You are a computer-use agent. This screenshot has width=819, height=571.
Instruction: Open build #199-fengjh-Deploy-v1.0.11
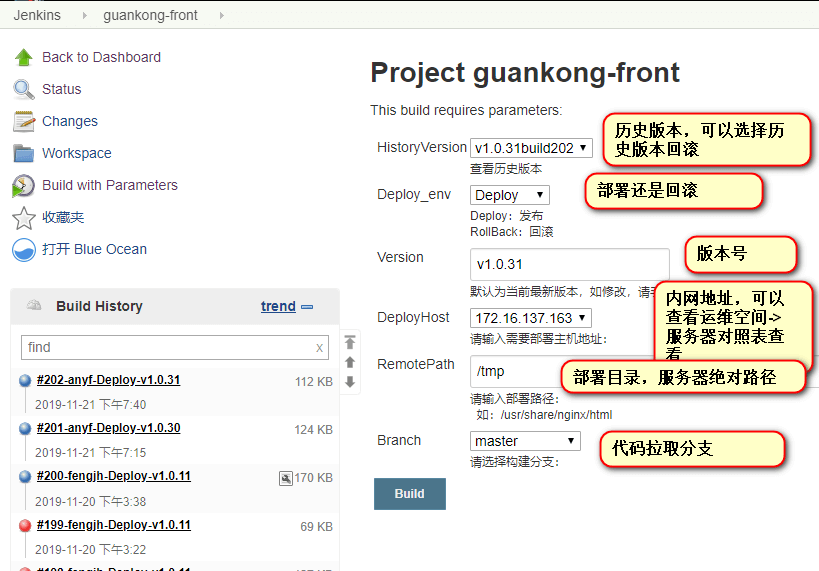(114, 525)
